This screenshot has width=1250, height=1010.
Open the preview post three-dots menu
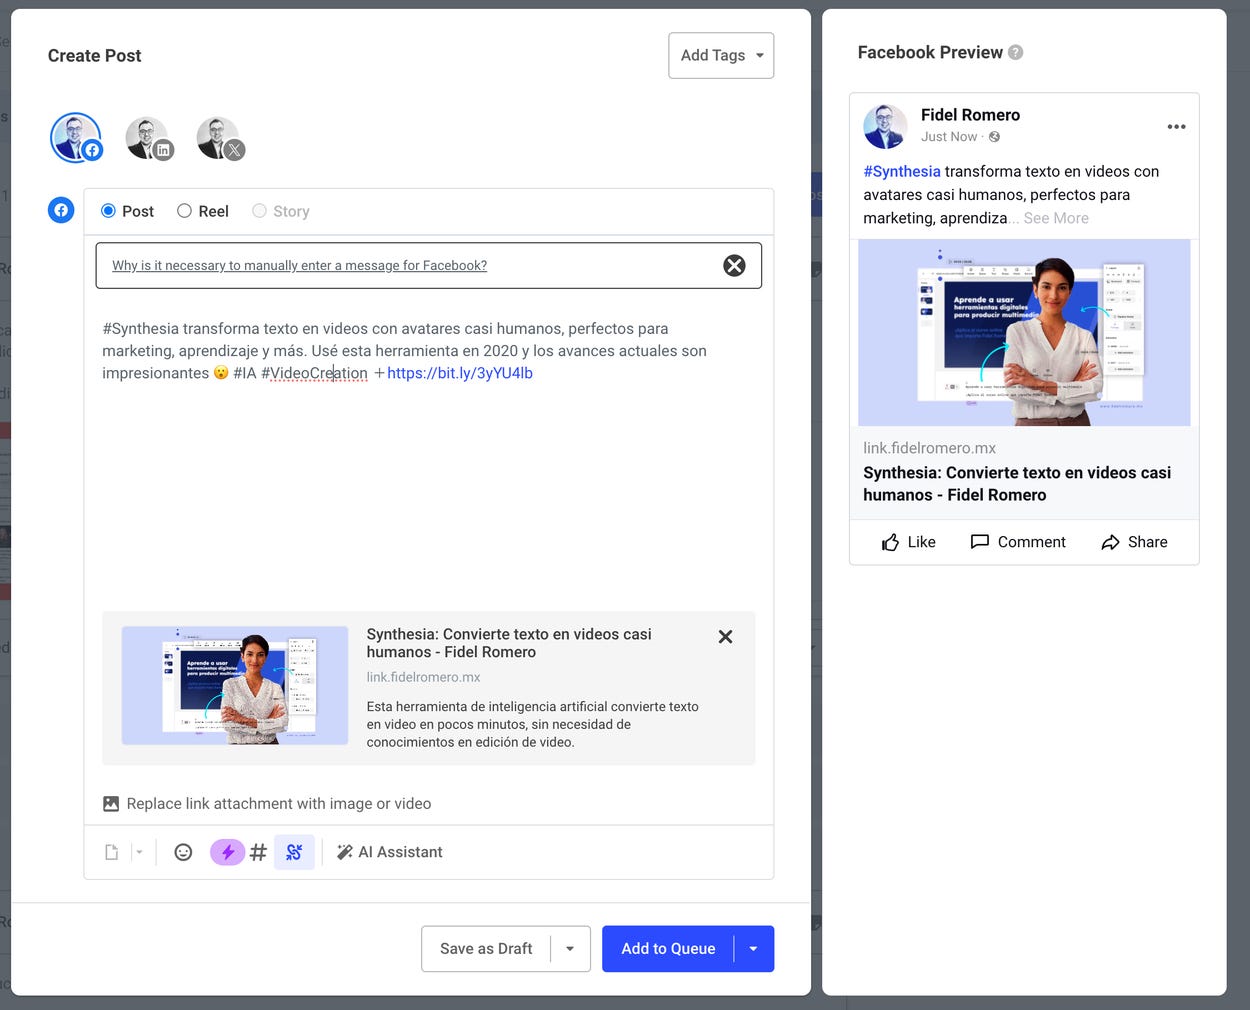(1176, 127)
